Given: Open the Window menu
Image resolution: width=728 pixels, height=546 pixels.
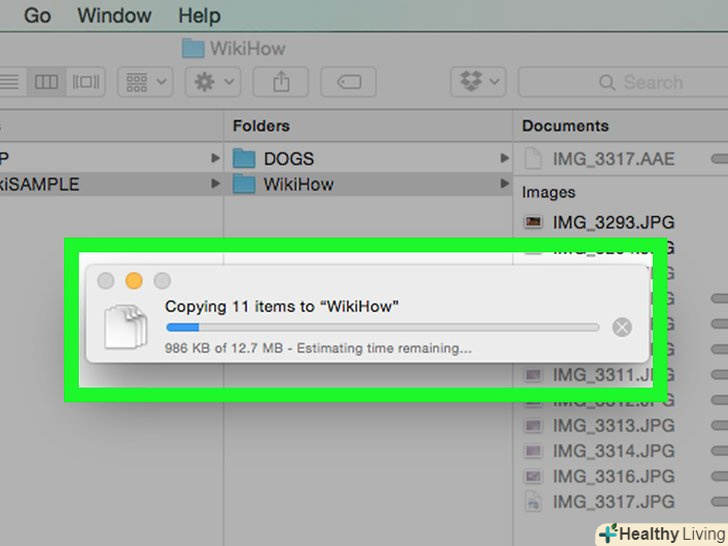Looking at the screenshot, I should click(x=114, y=16).
